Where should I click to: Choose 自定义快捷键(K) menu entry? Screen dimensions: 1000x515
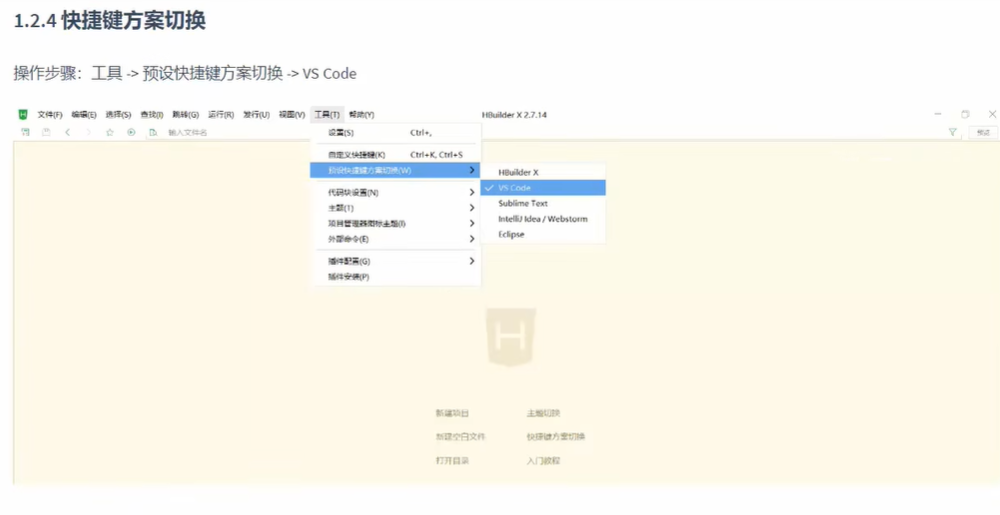[395, 155]
